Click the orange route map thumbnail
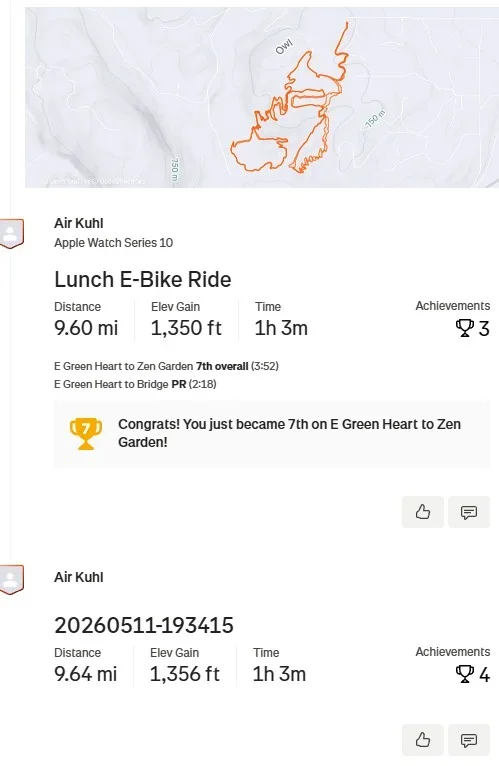Viewport: 499px width, 766px height. click(x=262, y=97)
